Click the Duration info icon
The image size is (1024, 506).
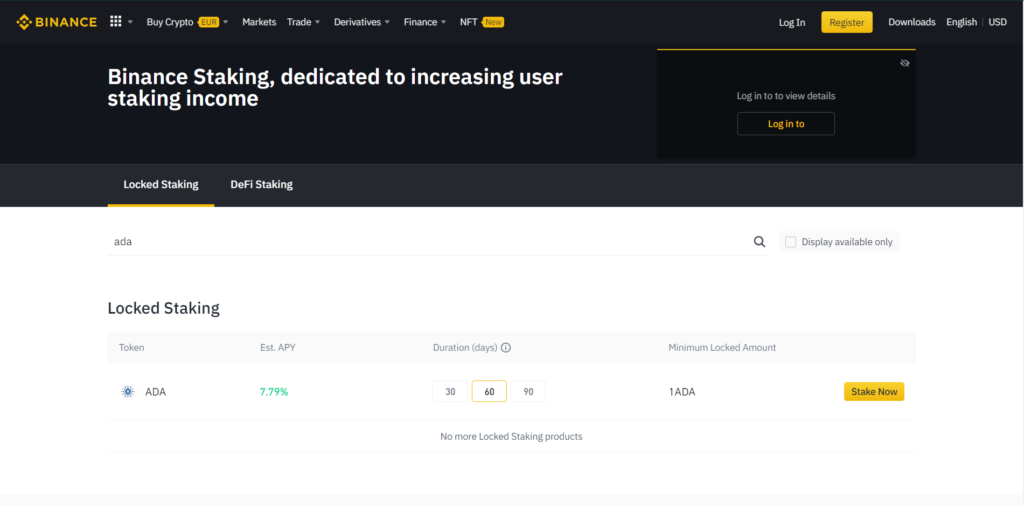click(x=505, y=347)
